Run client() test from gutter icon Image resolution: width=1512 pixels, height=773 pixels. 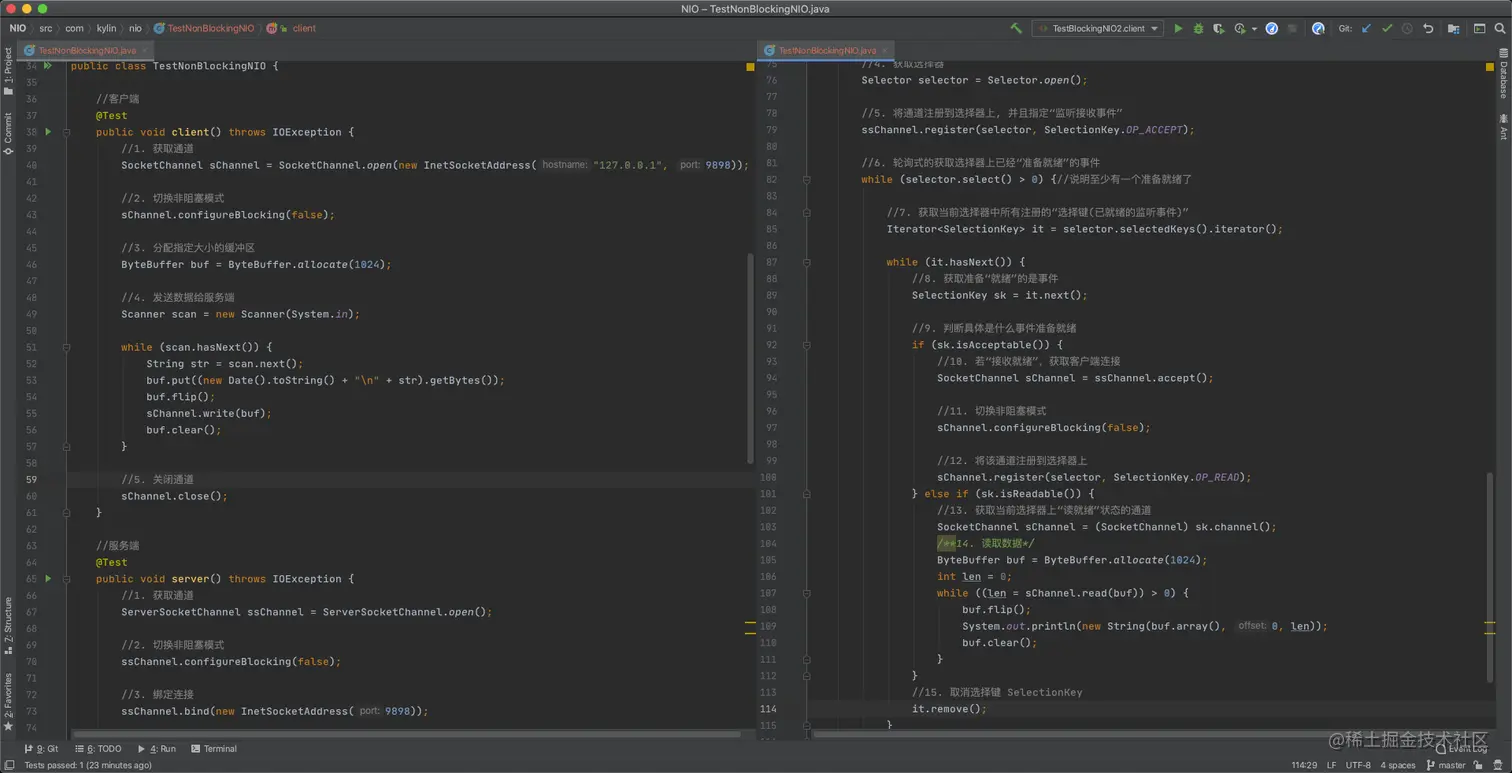[47, 132]
